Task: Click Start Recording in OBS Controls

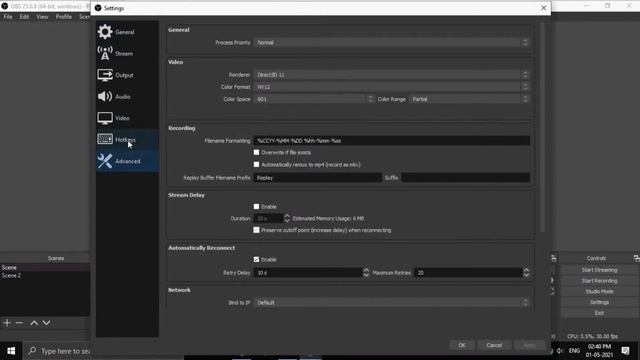Action: click(599, 281)
